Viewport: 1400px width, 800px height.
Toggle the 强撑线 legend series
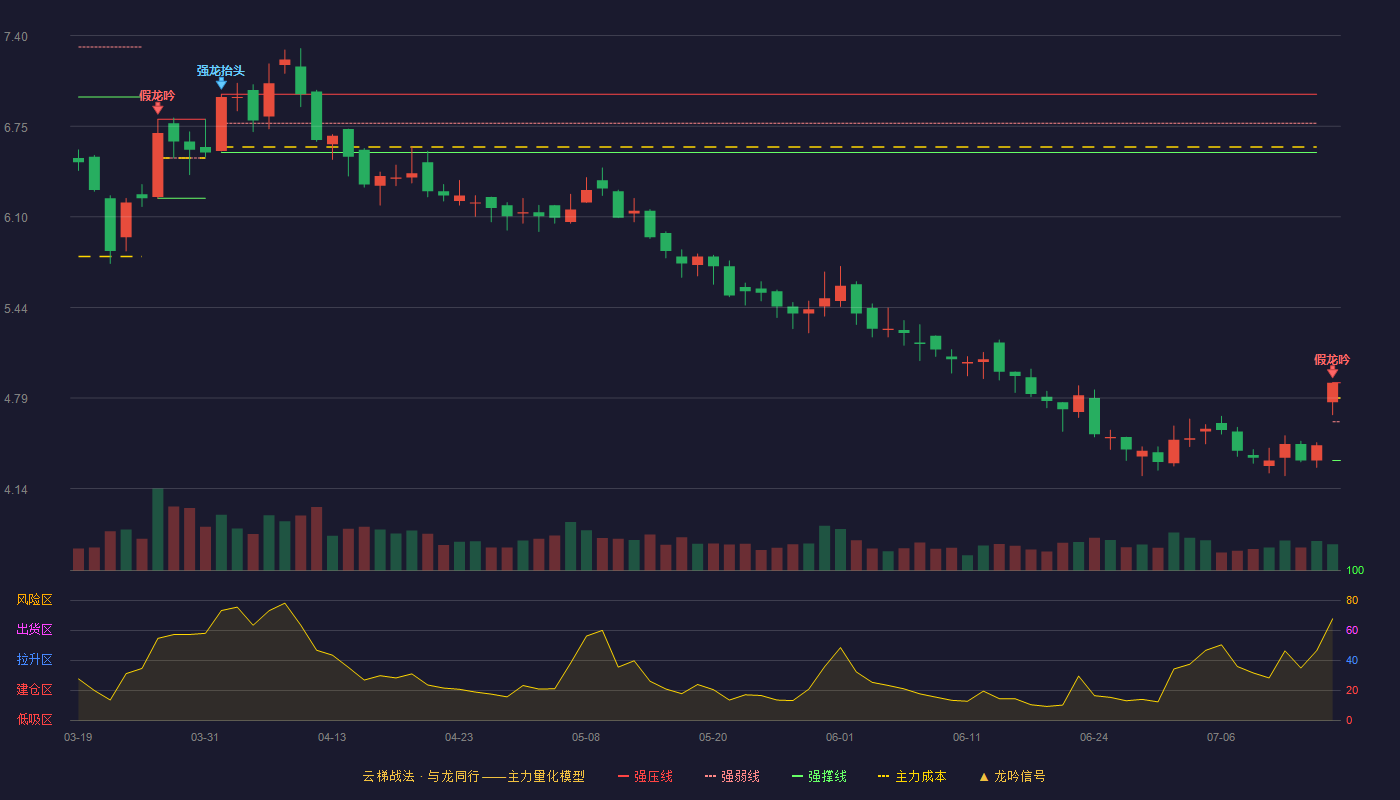819,776
